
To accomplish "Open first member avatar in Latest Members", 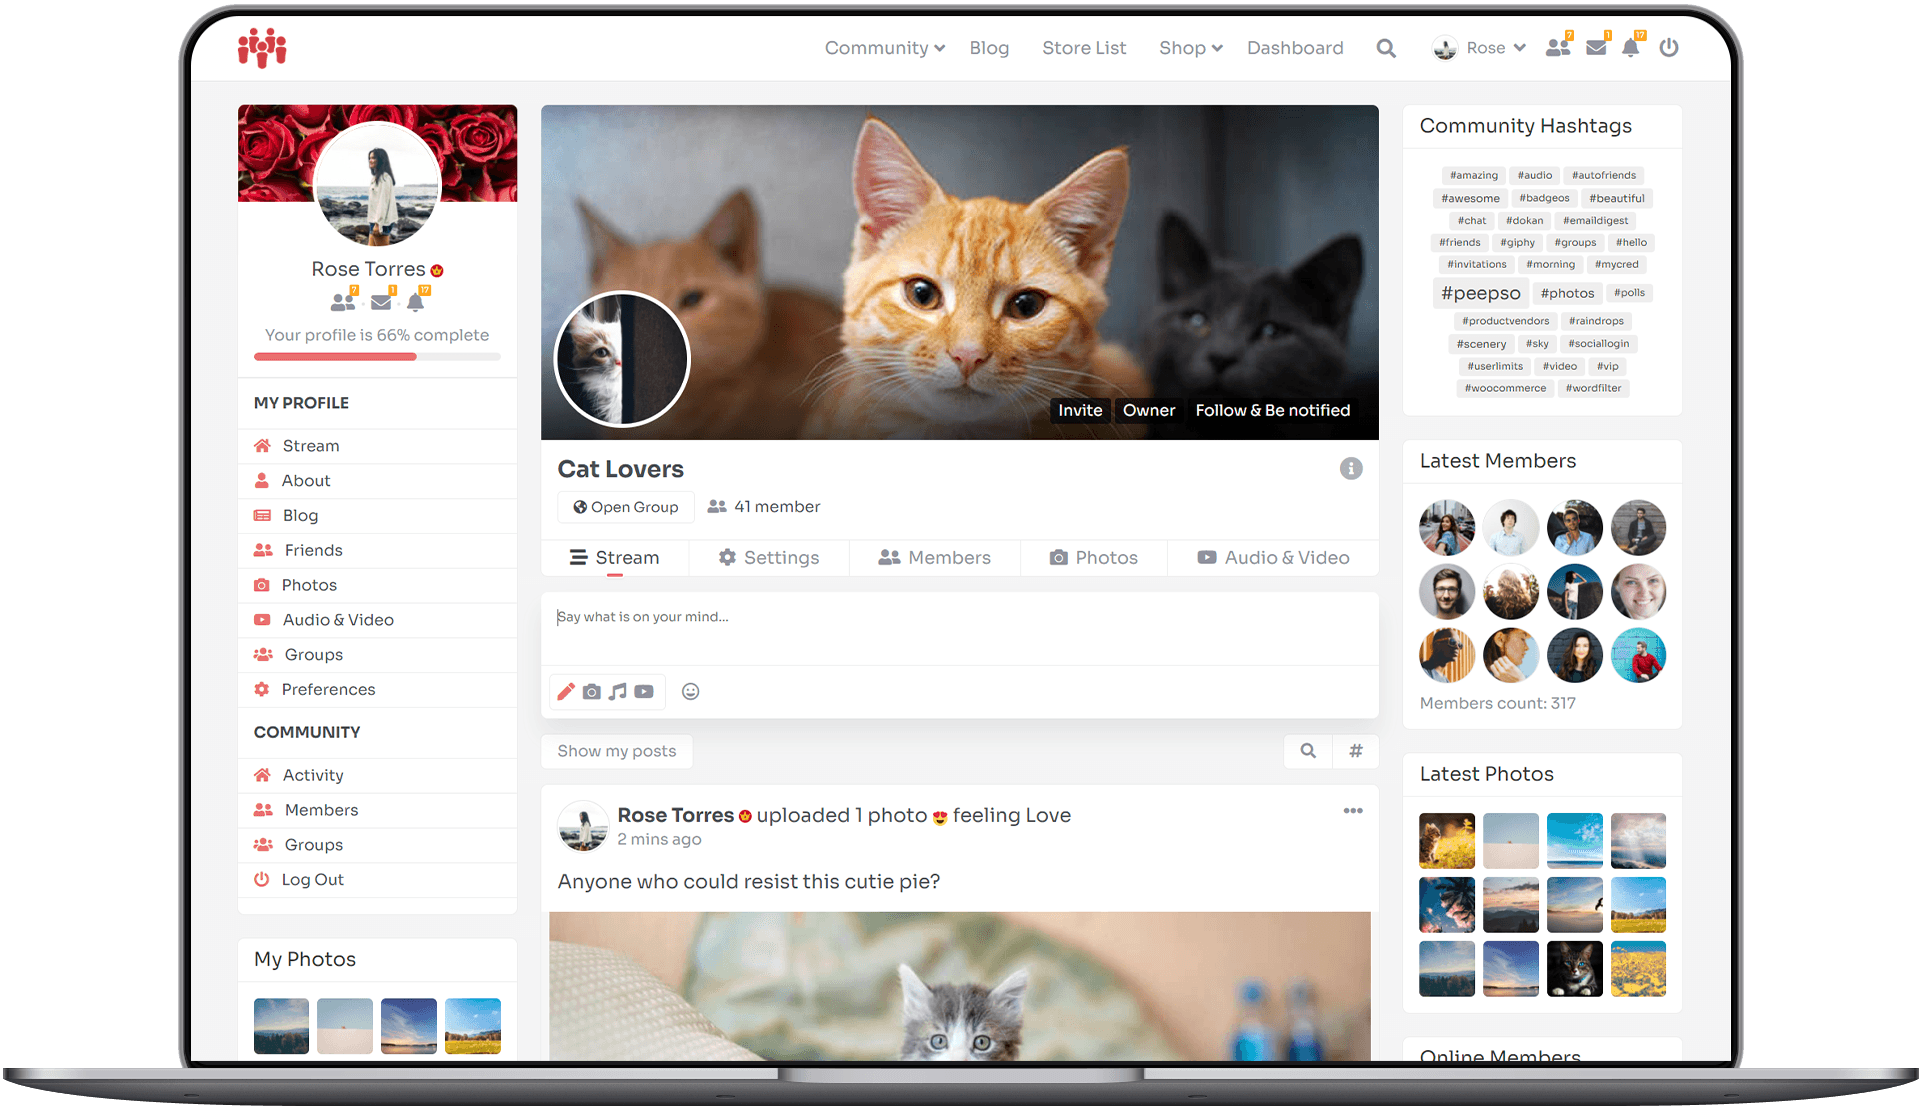I will pyautogui.click(x=1447, y=528).
